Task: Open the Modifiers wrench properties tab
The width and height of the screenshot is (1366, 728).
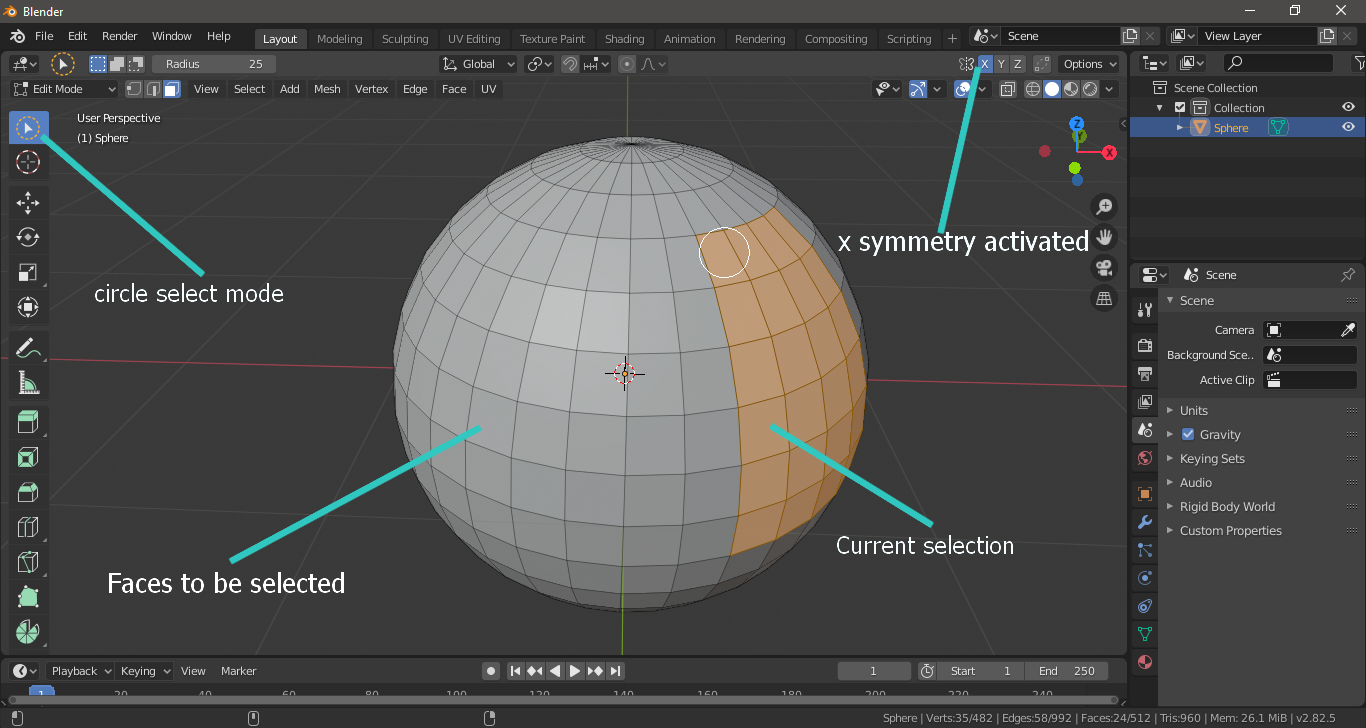Action: 1145,522
